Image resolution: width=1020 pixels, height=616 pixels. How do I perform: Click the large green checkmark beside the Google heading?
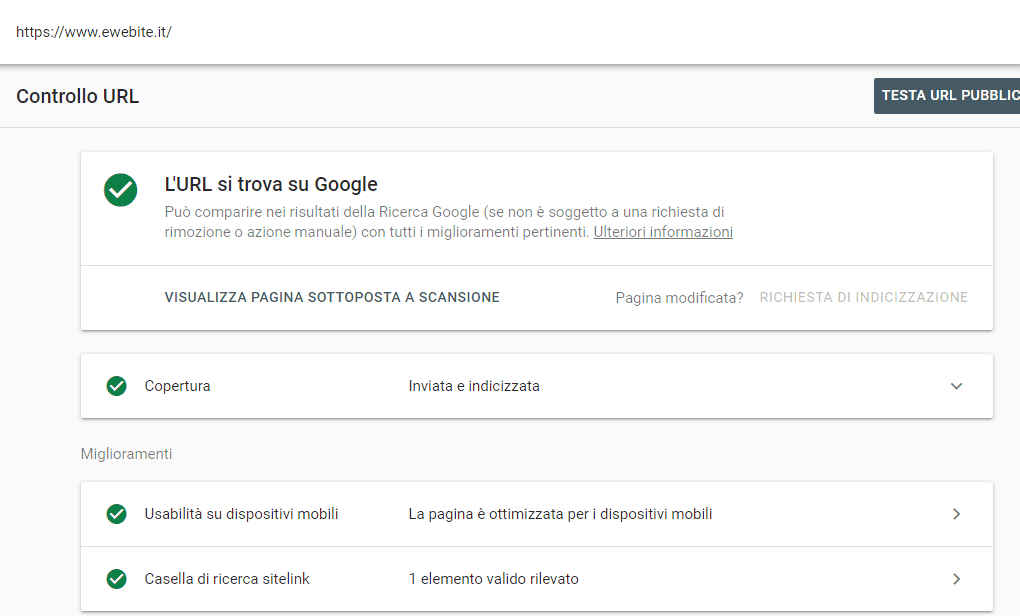pos(121,190)
